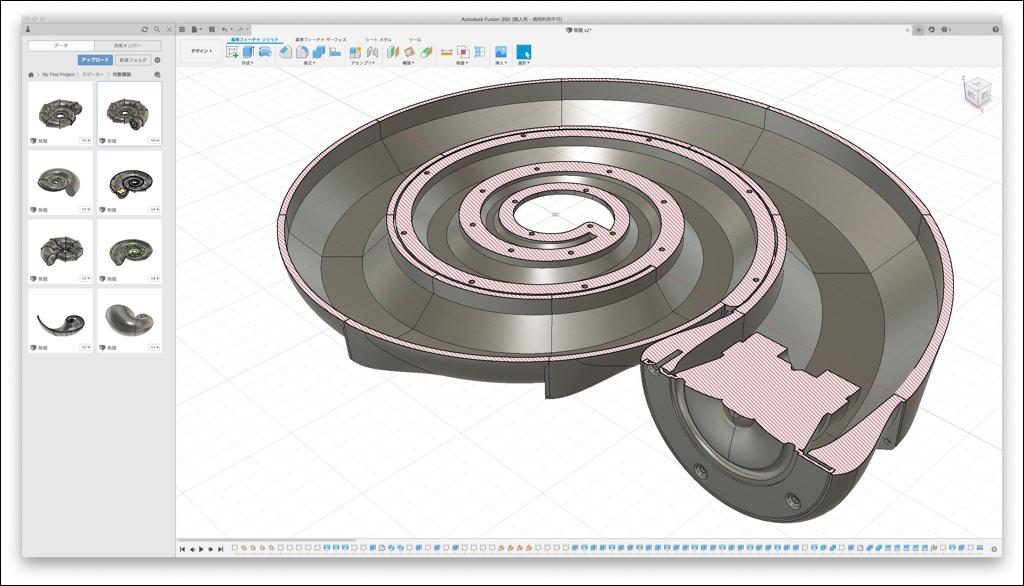1024x586 pixels.
Task: Expand the Construct menu under the plane icons
Action: [409, 63]
